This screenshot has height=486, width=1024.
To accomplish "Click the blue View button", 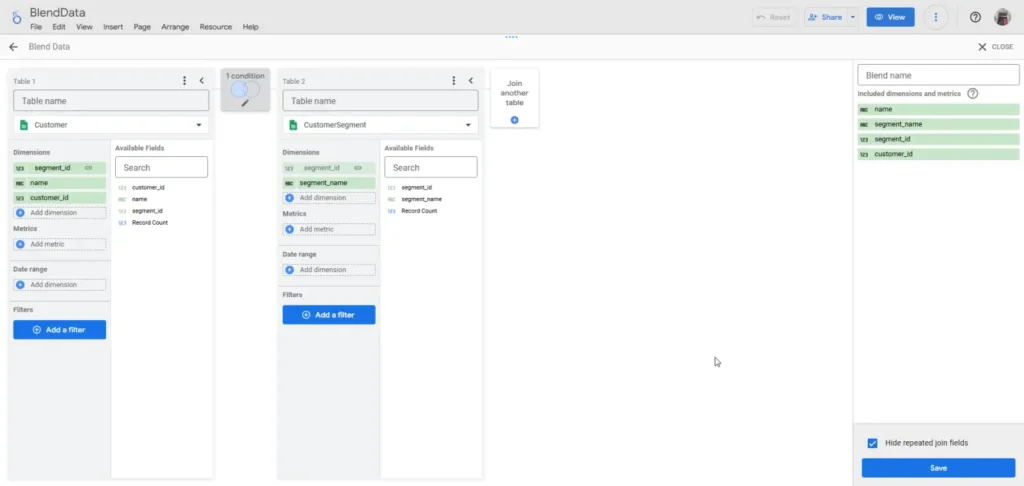I will (x=890, y=17).
